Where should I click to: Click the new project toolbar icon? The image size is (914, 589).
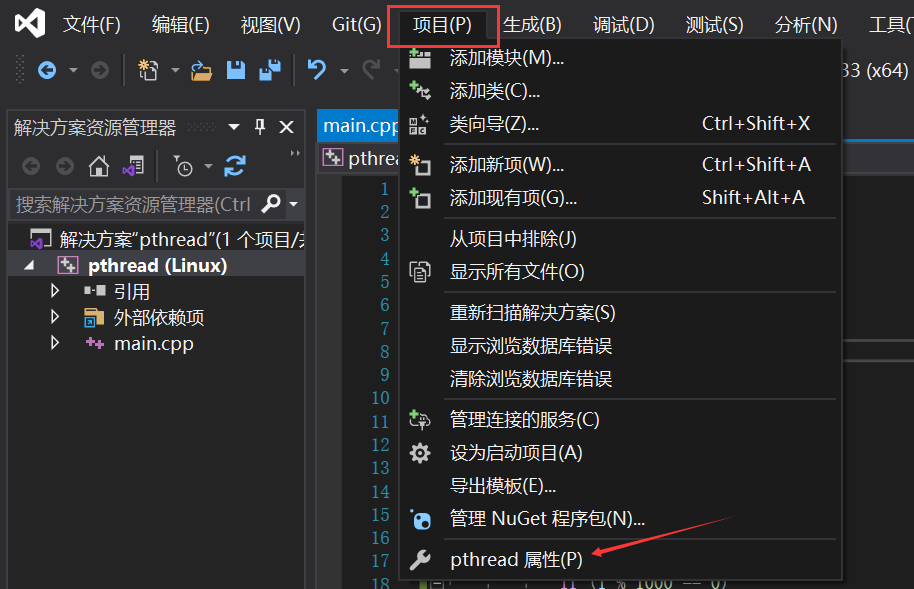pos(147,70)
